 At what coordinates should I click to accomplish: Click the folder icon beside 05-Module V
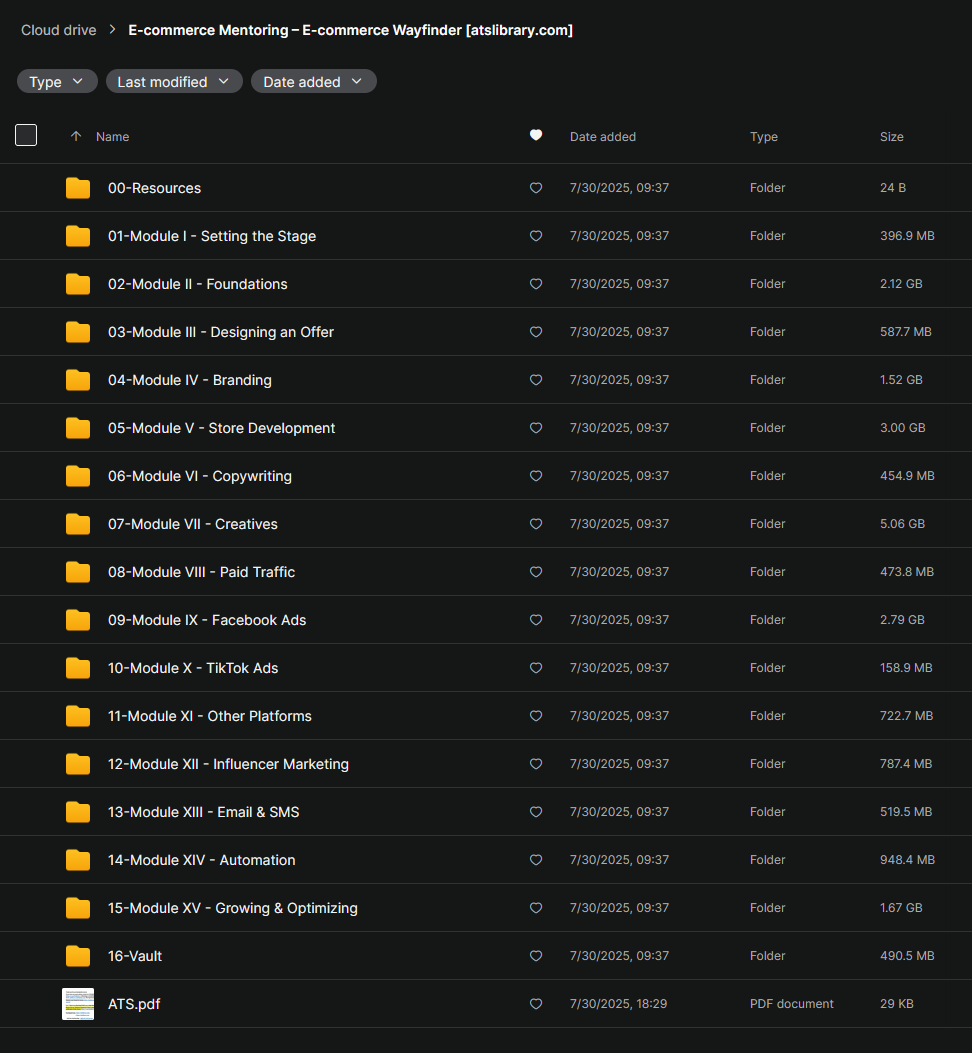pos(78,428)
